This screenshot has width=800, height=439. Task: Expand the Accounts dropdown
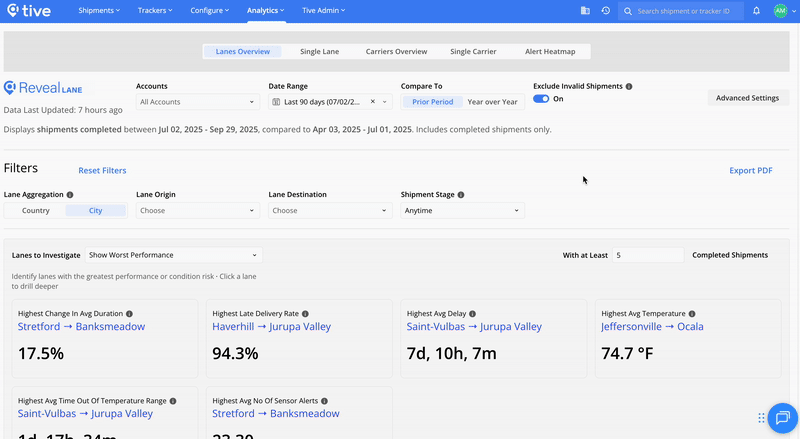197,102
